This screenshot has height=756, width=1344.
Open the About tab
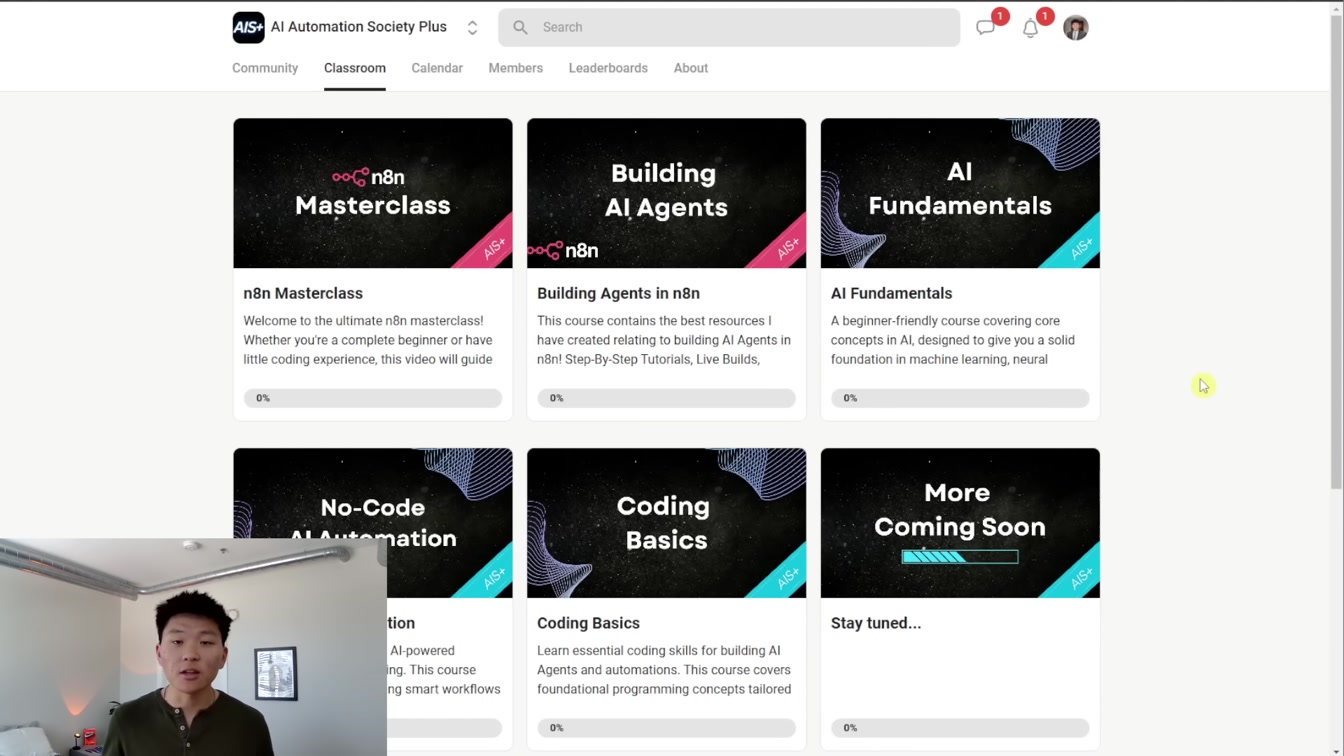click(691, 68)
